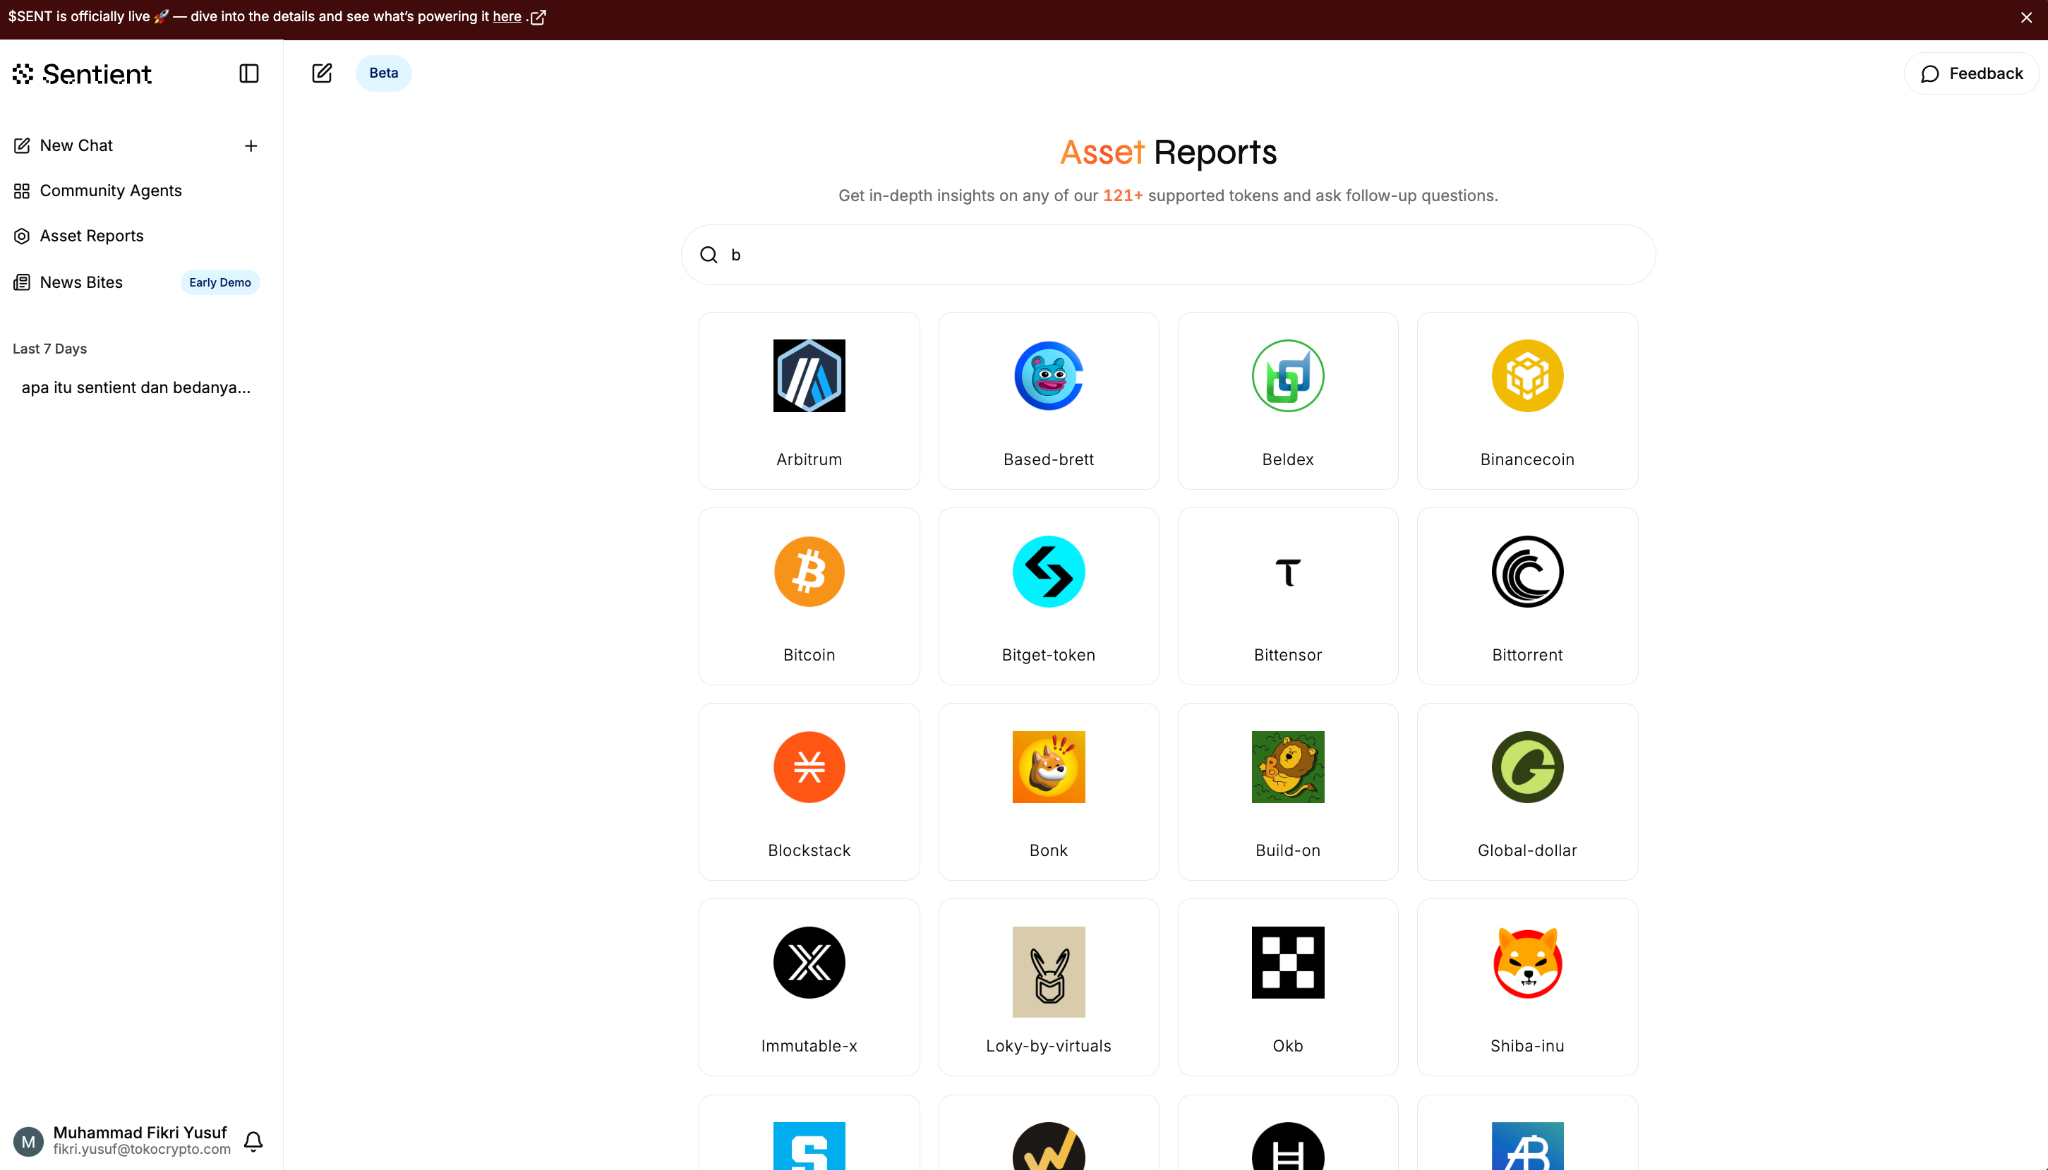
Task: Click the plus icon beside New Chat
Action: pos(251,146)
